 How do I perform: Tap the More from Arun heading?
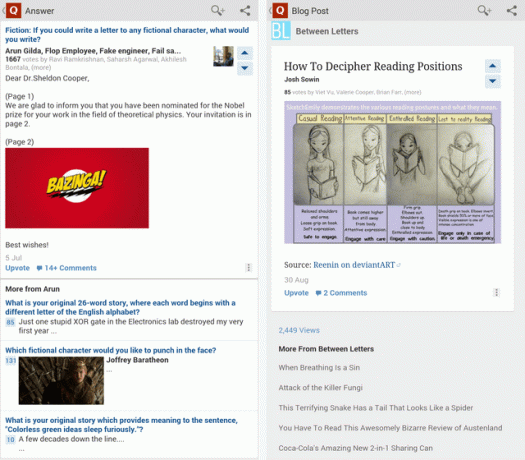click(x=32, y=289)
